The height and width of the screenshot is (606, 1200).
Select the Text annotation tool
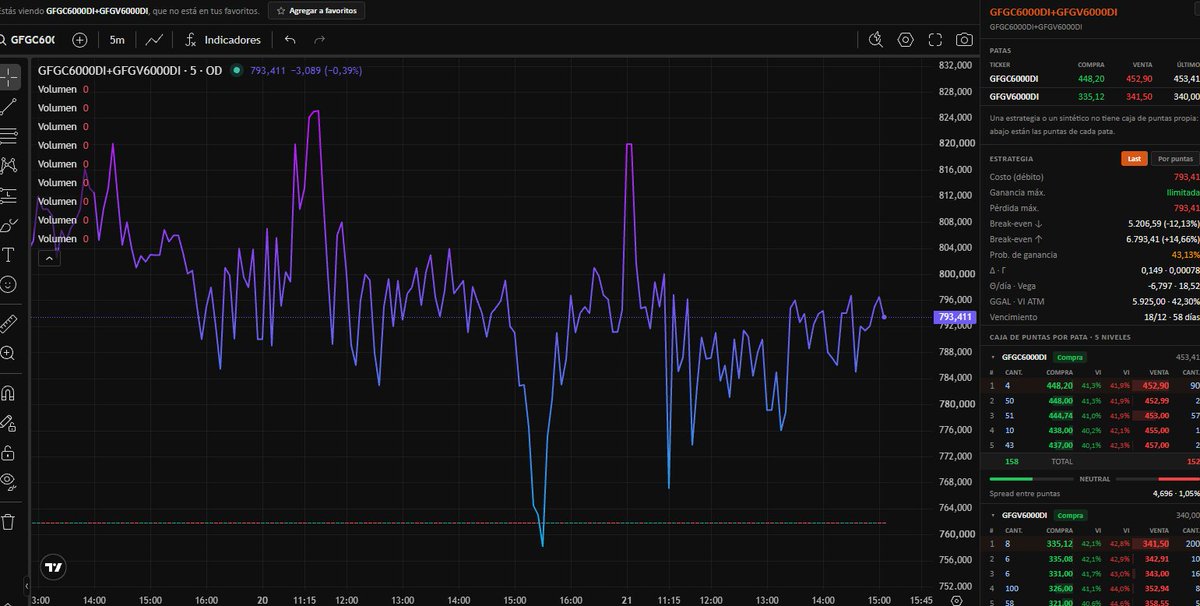coord(8,254)
